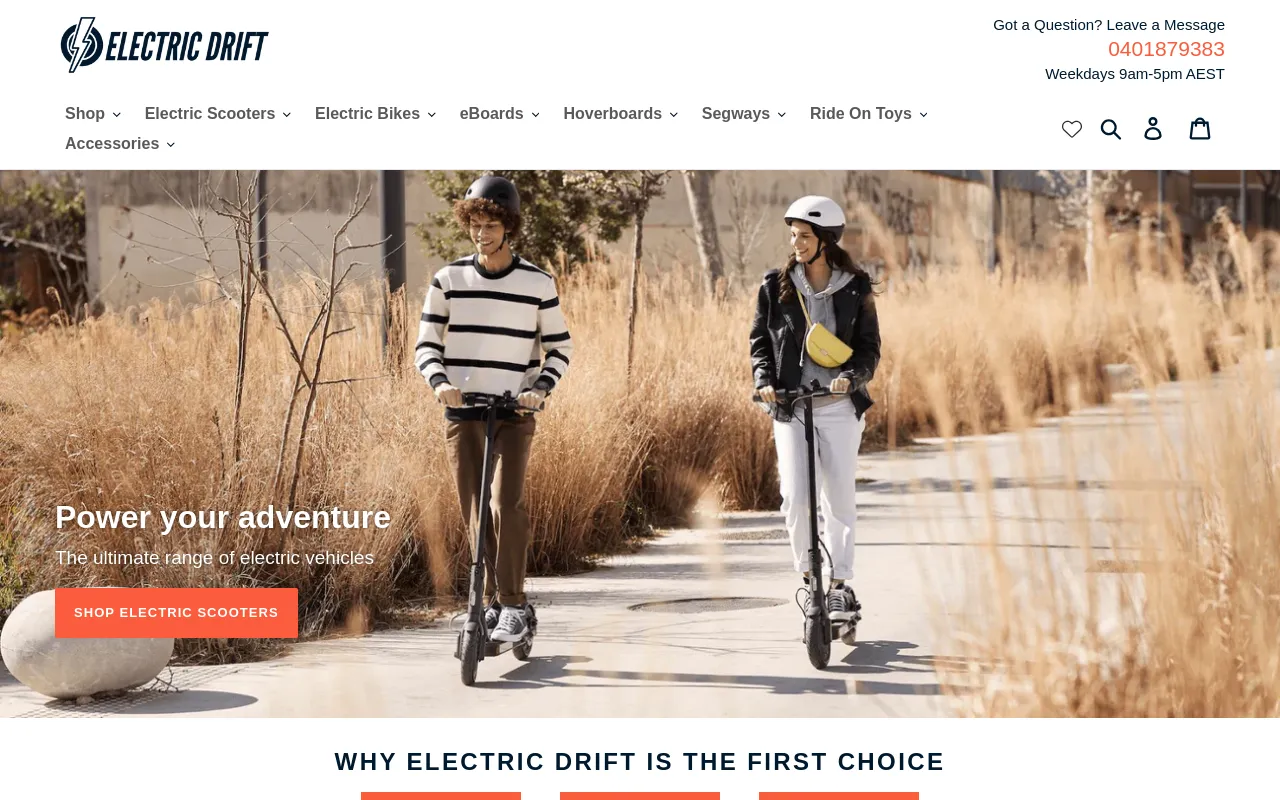Click Got a Question? Leave a Message

coord(1109,25)
